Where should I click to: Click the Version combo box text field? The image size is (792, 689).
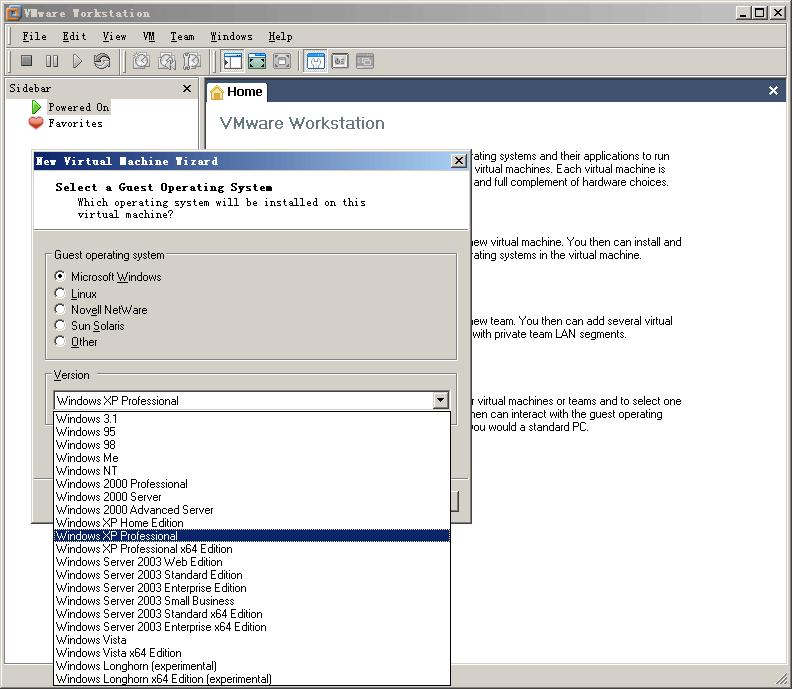tap(244, 401)
